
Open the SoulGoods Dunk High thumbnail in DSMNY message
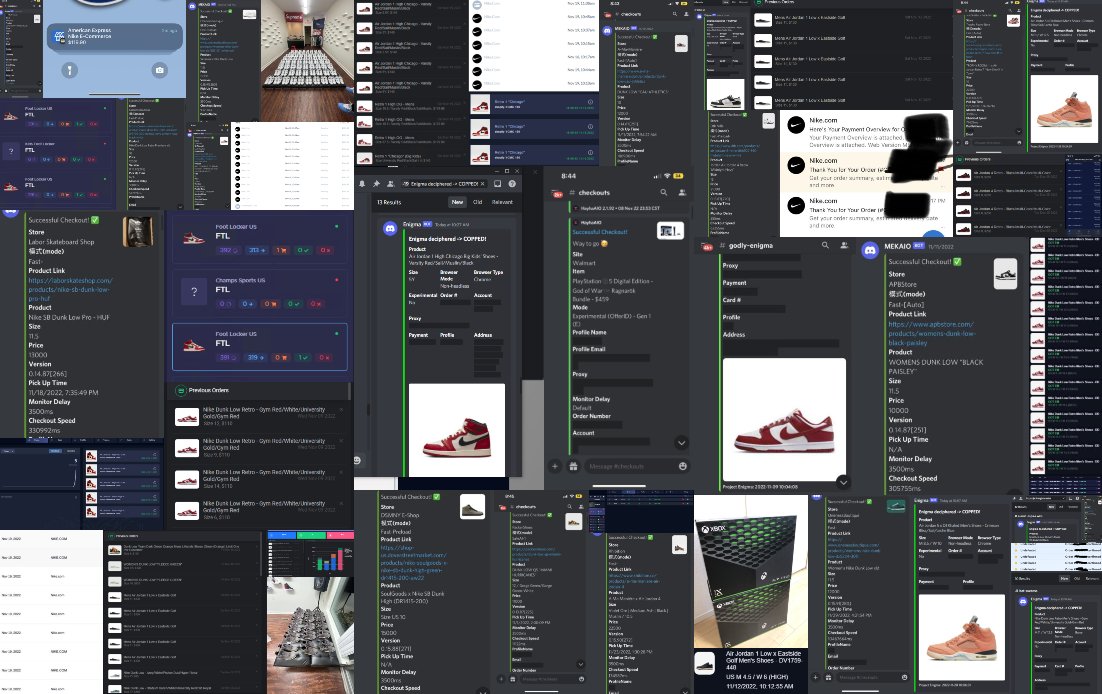click(472, 506)
